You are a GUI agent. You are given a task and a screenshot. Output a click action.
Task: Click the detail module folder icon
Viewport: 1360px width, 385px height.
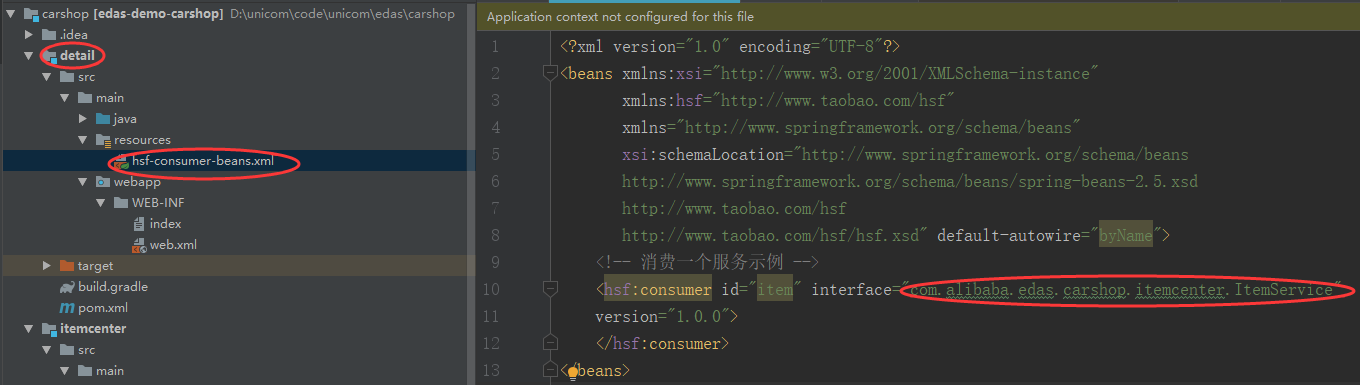click(x=49, y=56)
